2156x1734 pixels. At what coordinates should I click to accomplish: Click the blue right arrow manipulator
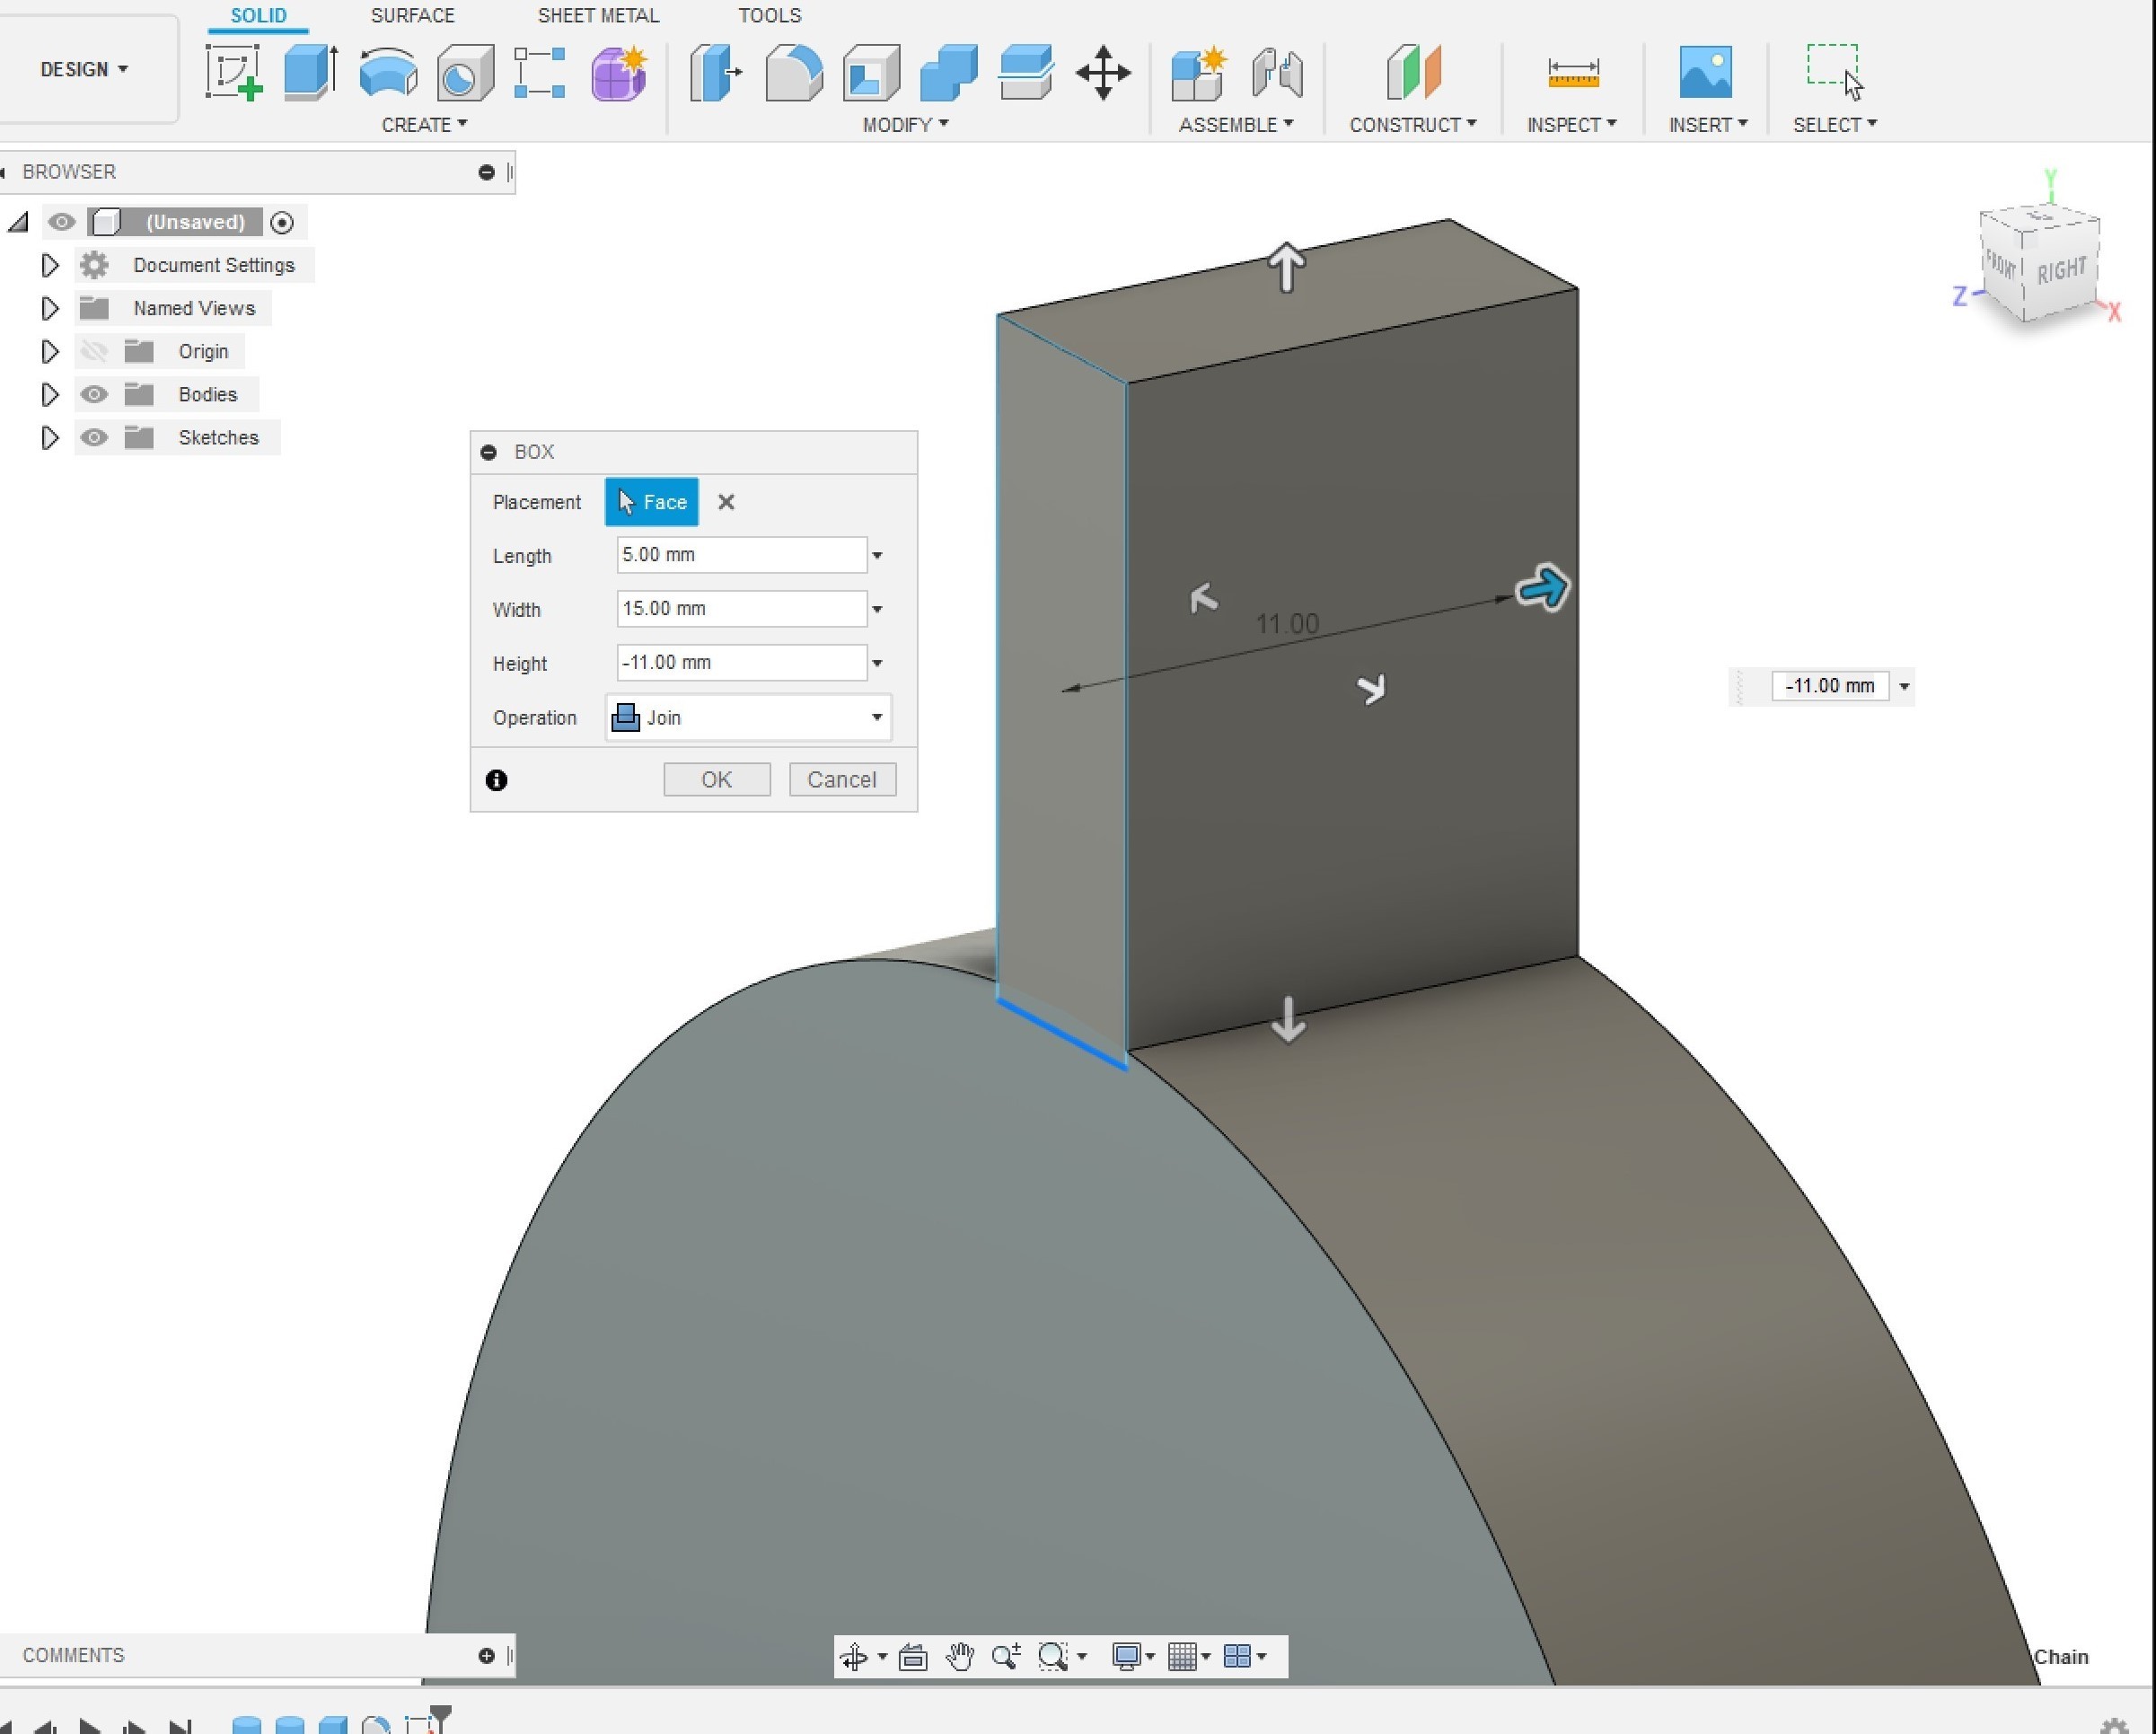point(1542,588)
